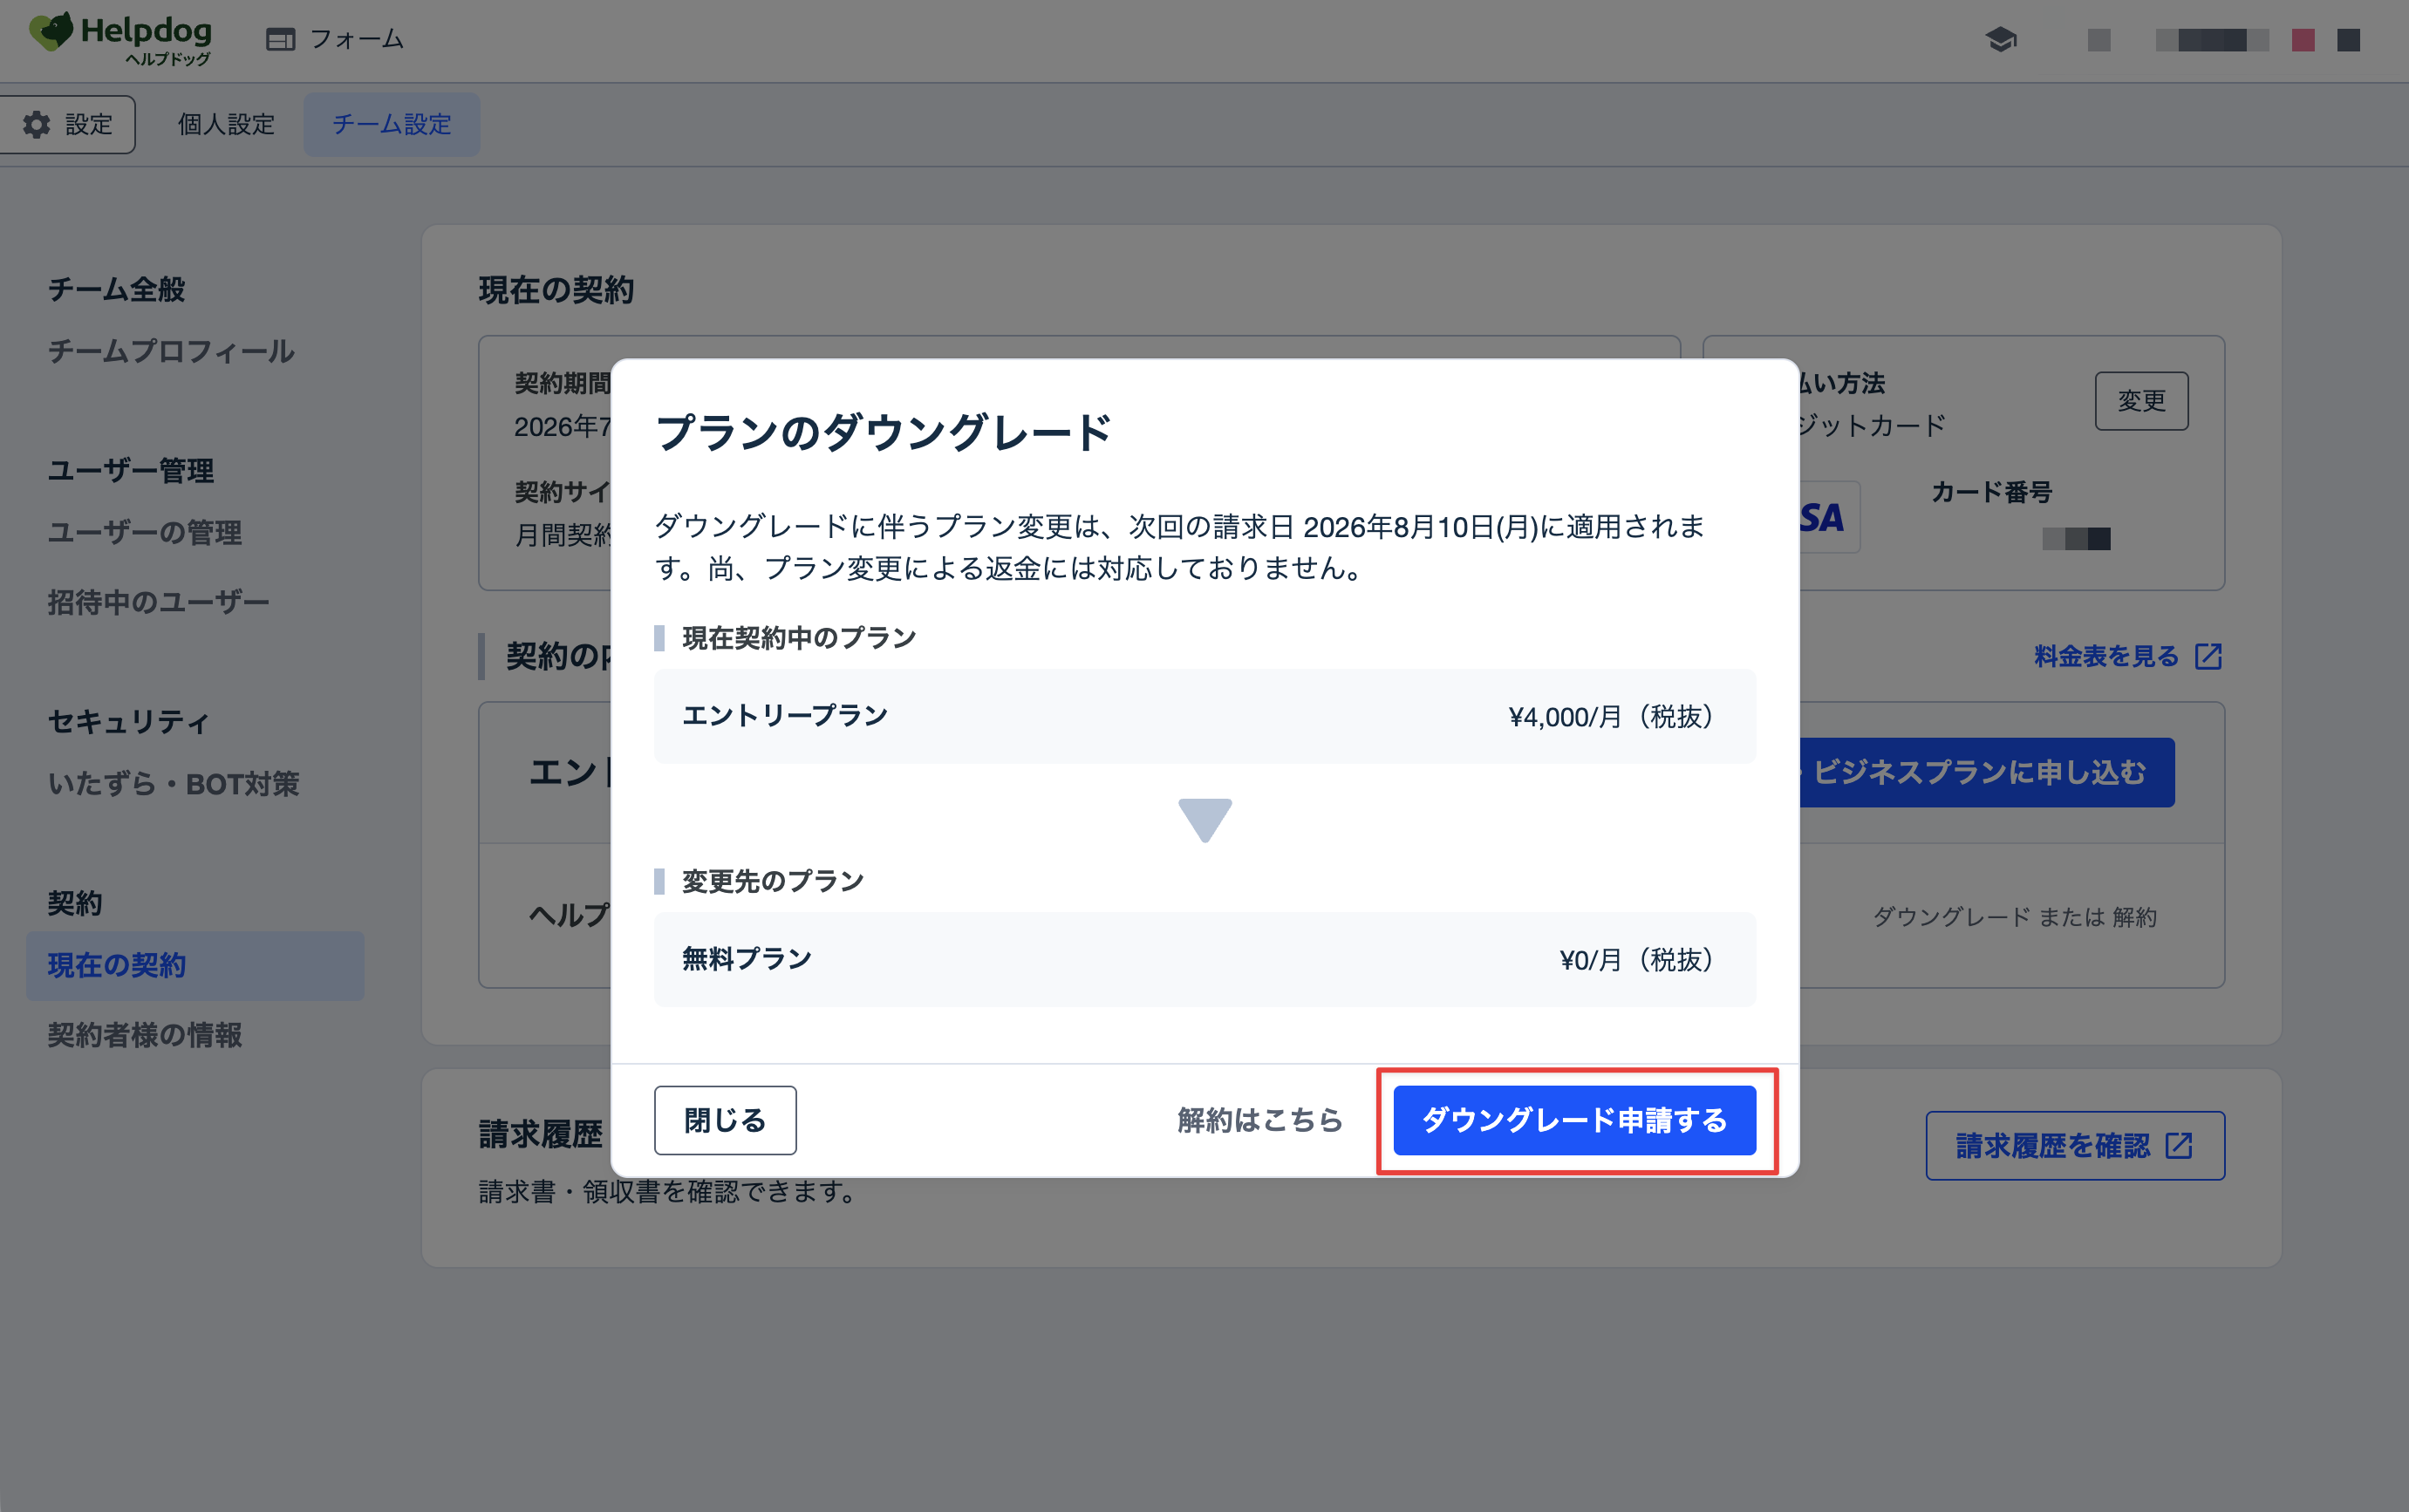The width and height of the screenshot is (2409, 1512).
Task: Open いたずら・BOT対策 in sidebar
Action: (x=174, y=784)
